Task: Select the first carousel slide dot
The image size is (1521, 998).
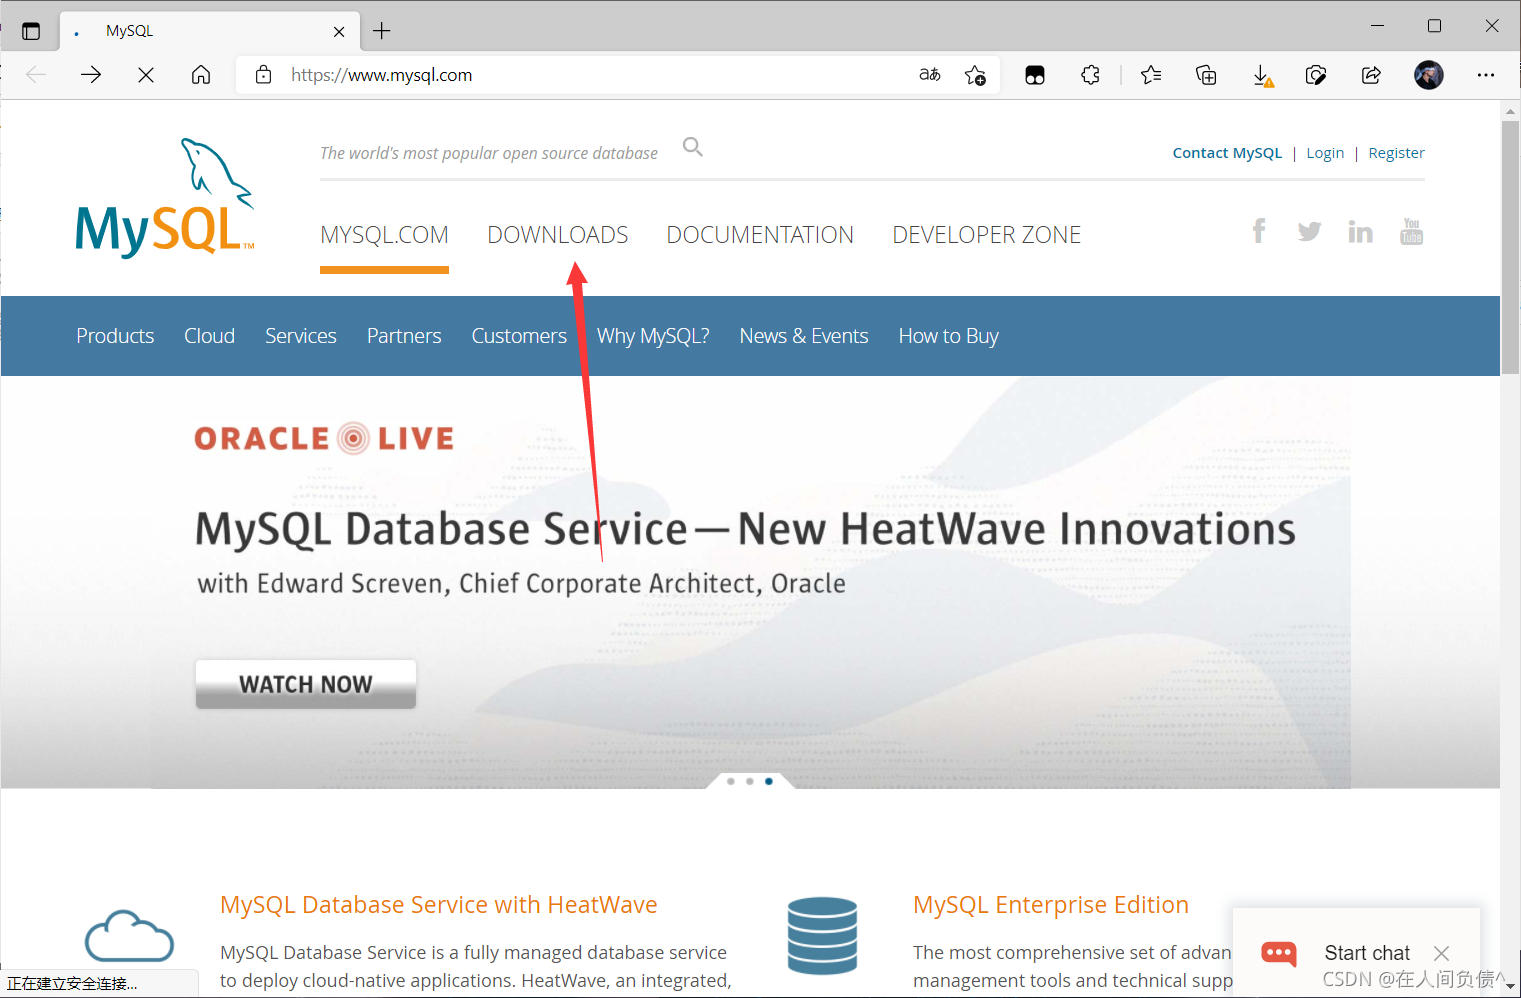Action: tap(731, 781)
